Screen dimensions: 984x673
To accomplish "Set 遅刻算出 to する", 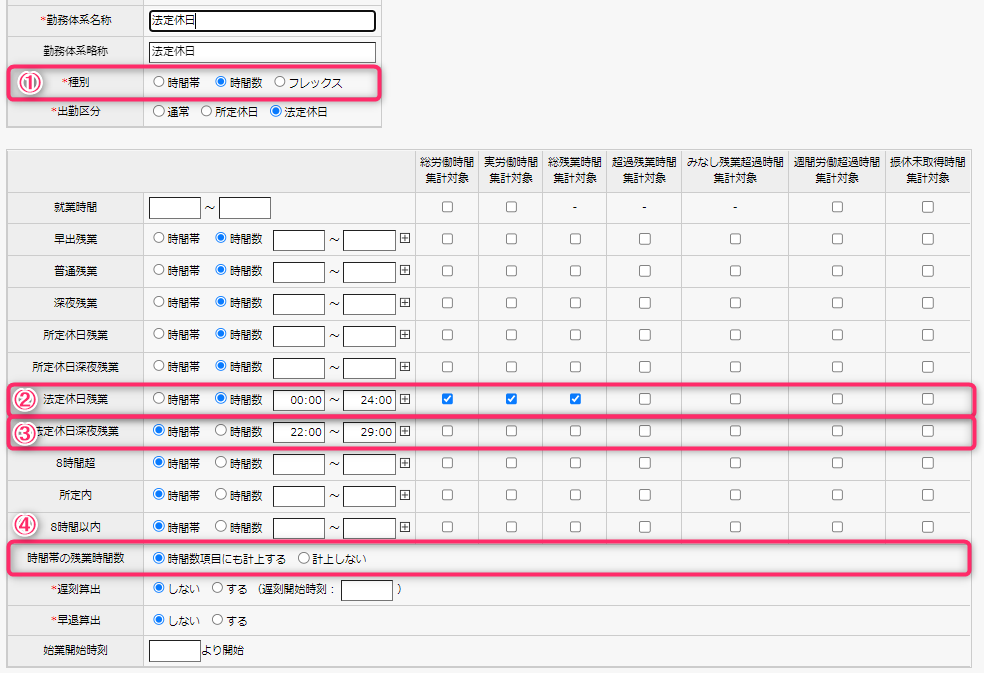I will [x=218, y=589].
